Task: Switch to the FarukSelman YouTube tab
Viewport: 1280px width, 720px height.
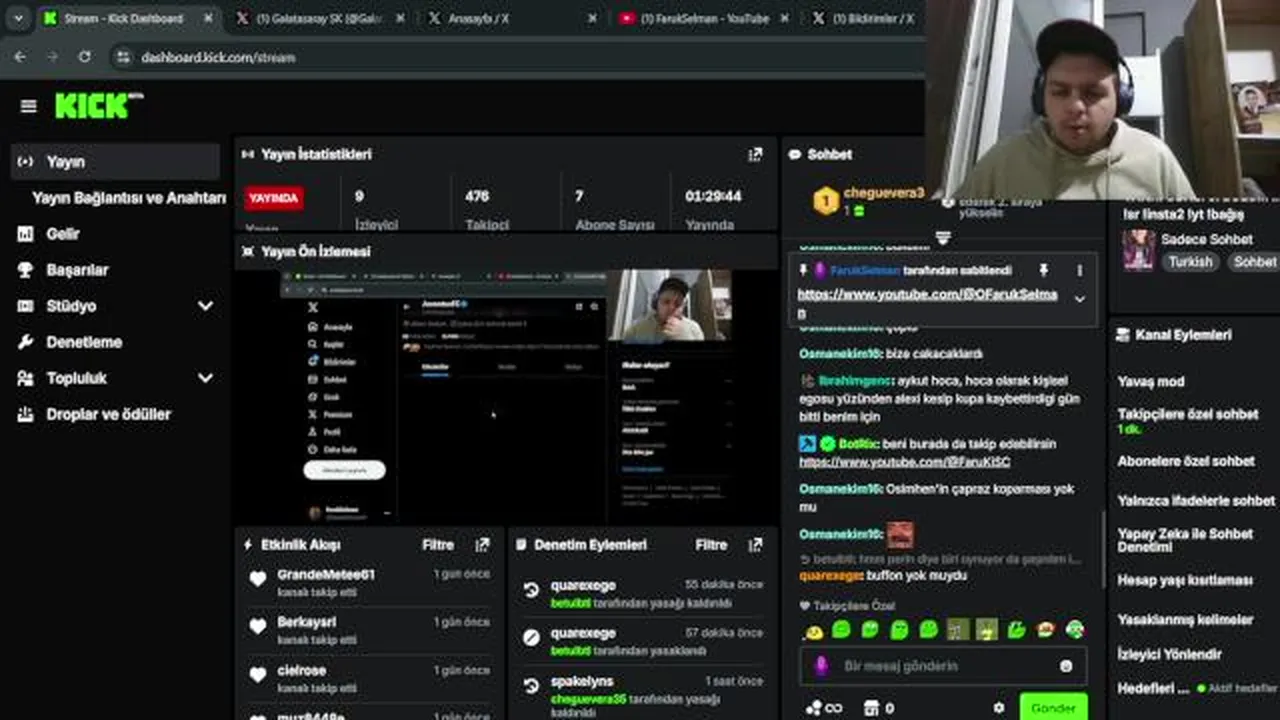Action: [704, 18]
